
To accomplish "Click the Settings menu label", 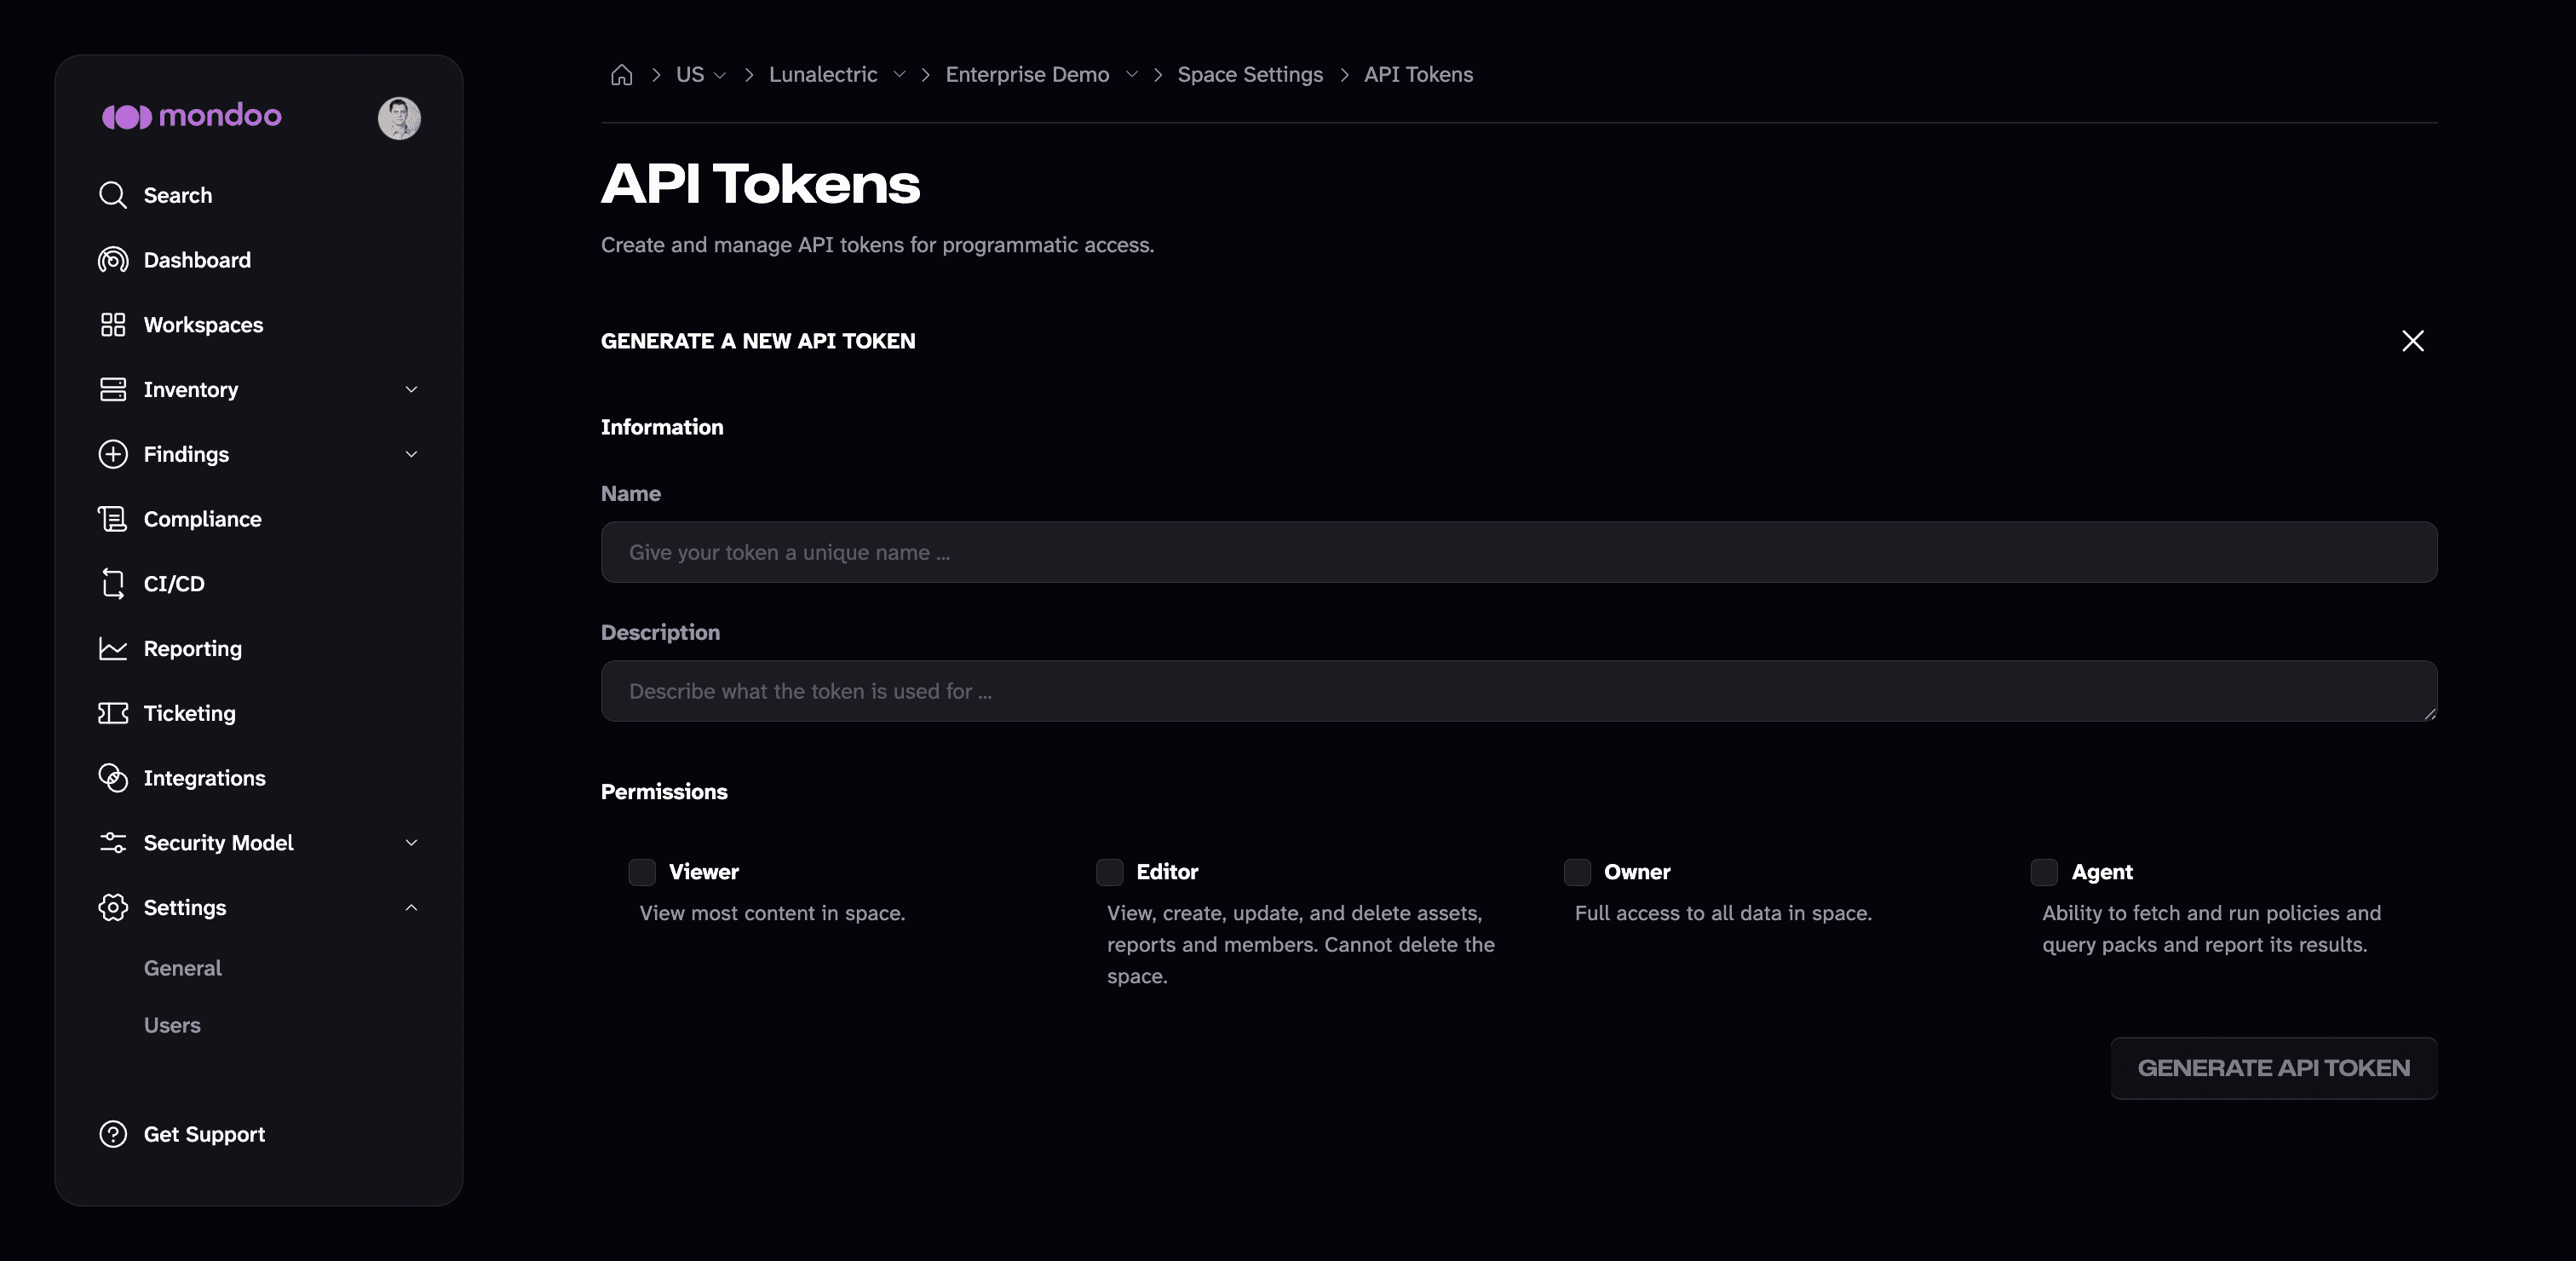I will pos(185,908).
